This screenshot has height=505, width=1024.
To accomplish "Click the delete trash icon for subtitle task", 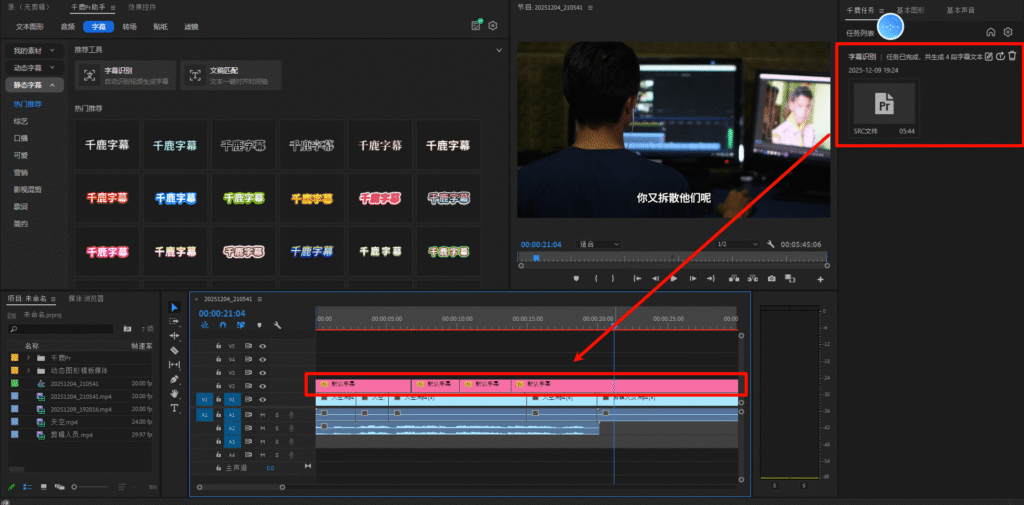I will click(x=1012, y=55).
